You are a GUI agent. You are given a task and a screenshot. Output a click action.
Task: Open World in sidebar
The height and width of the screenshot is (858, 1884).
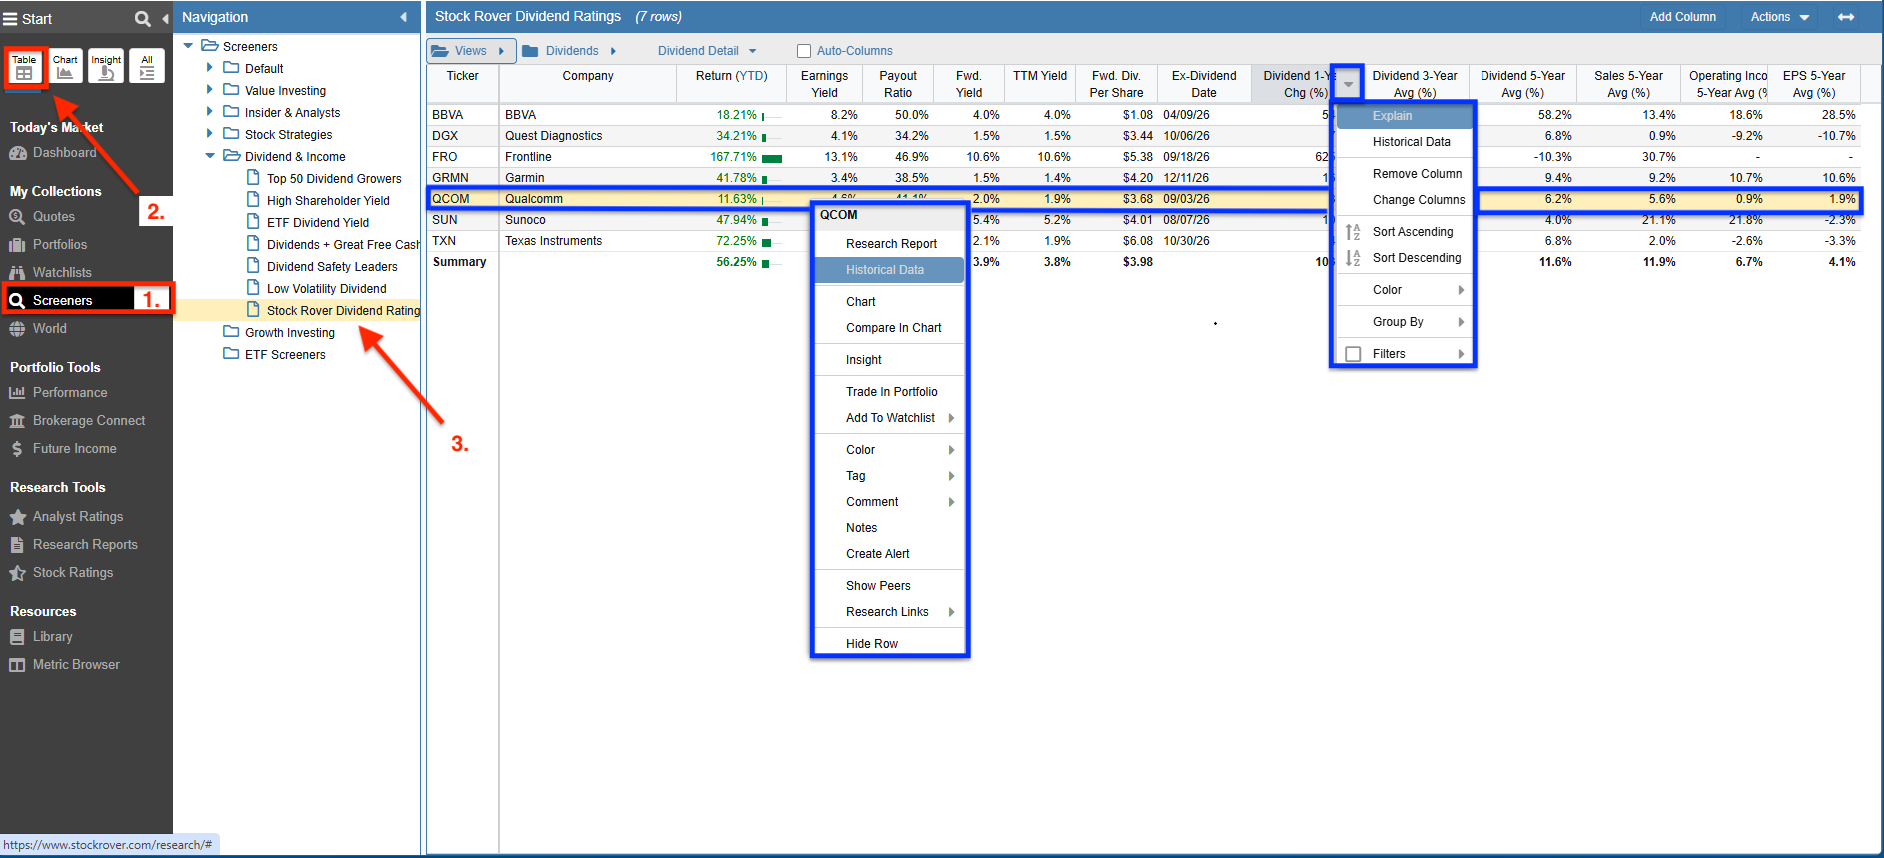tap(50, 329)
